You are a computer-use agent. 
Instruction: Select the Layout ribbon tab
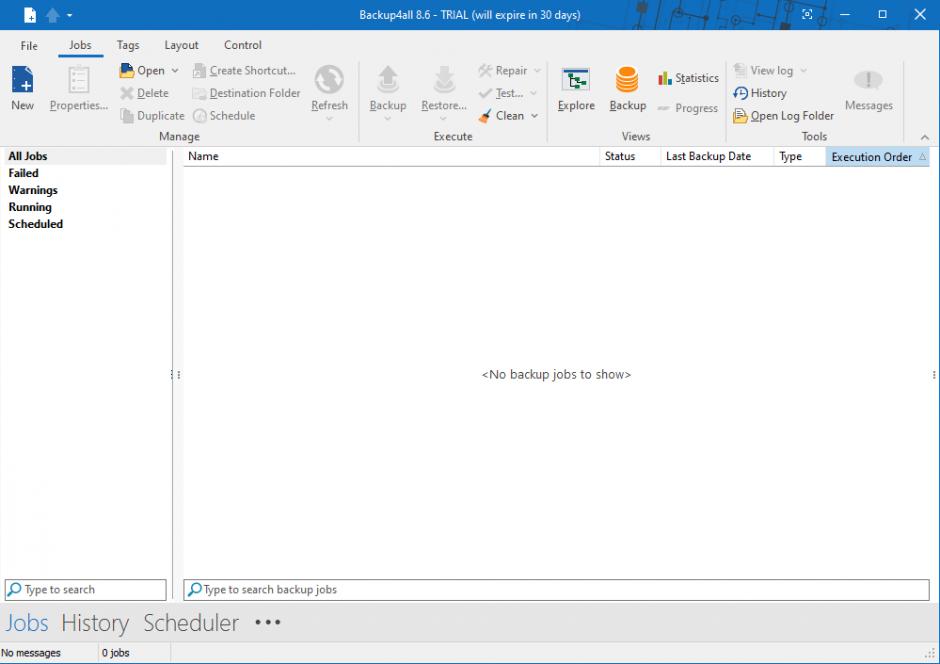pyautogui.click(x=181, y=46)
